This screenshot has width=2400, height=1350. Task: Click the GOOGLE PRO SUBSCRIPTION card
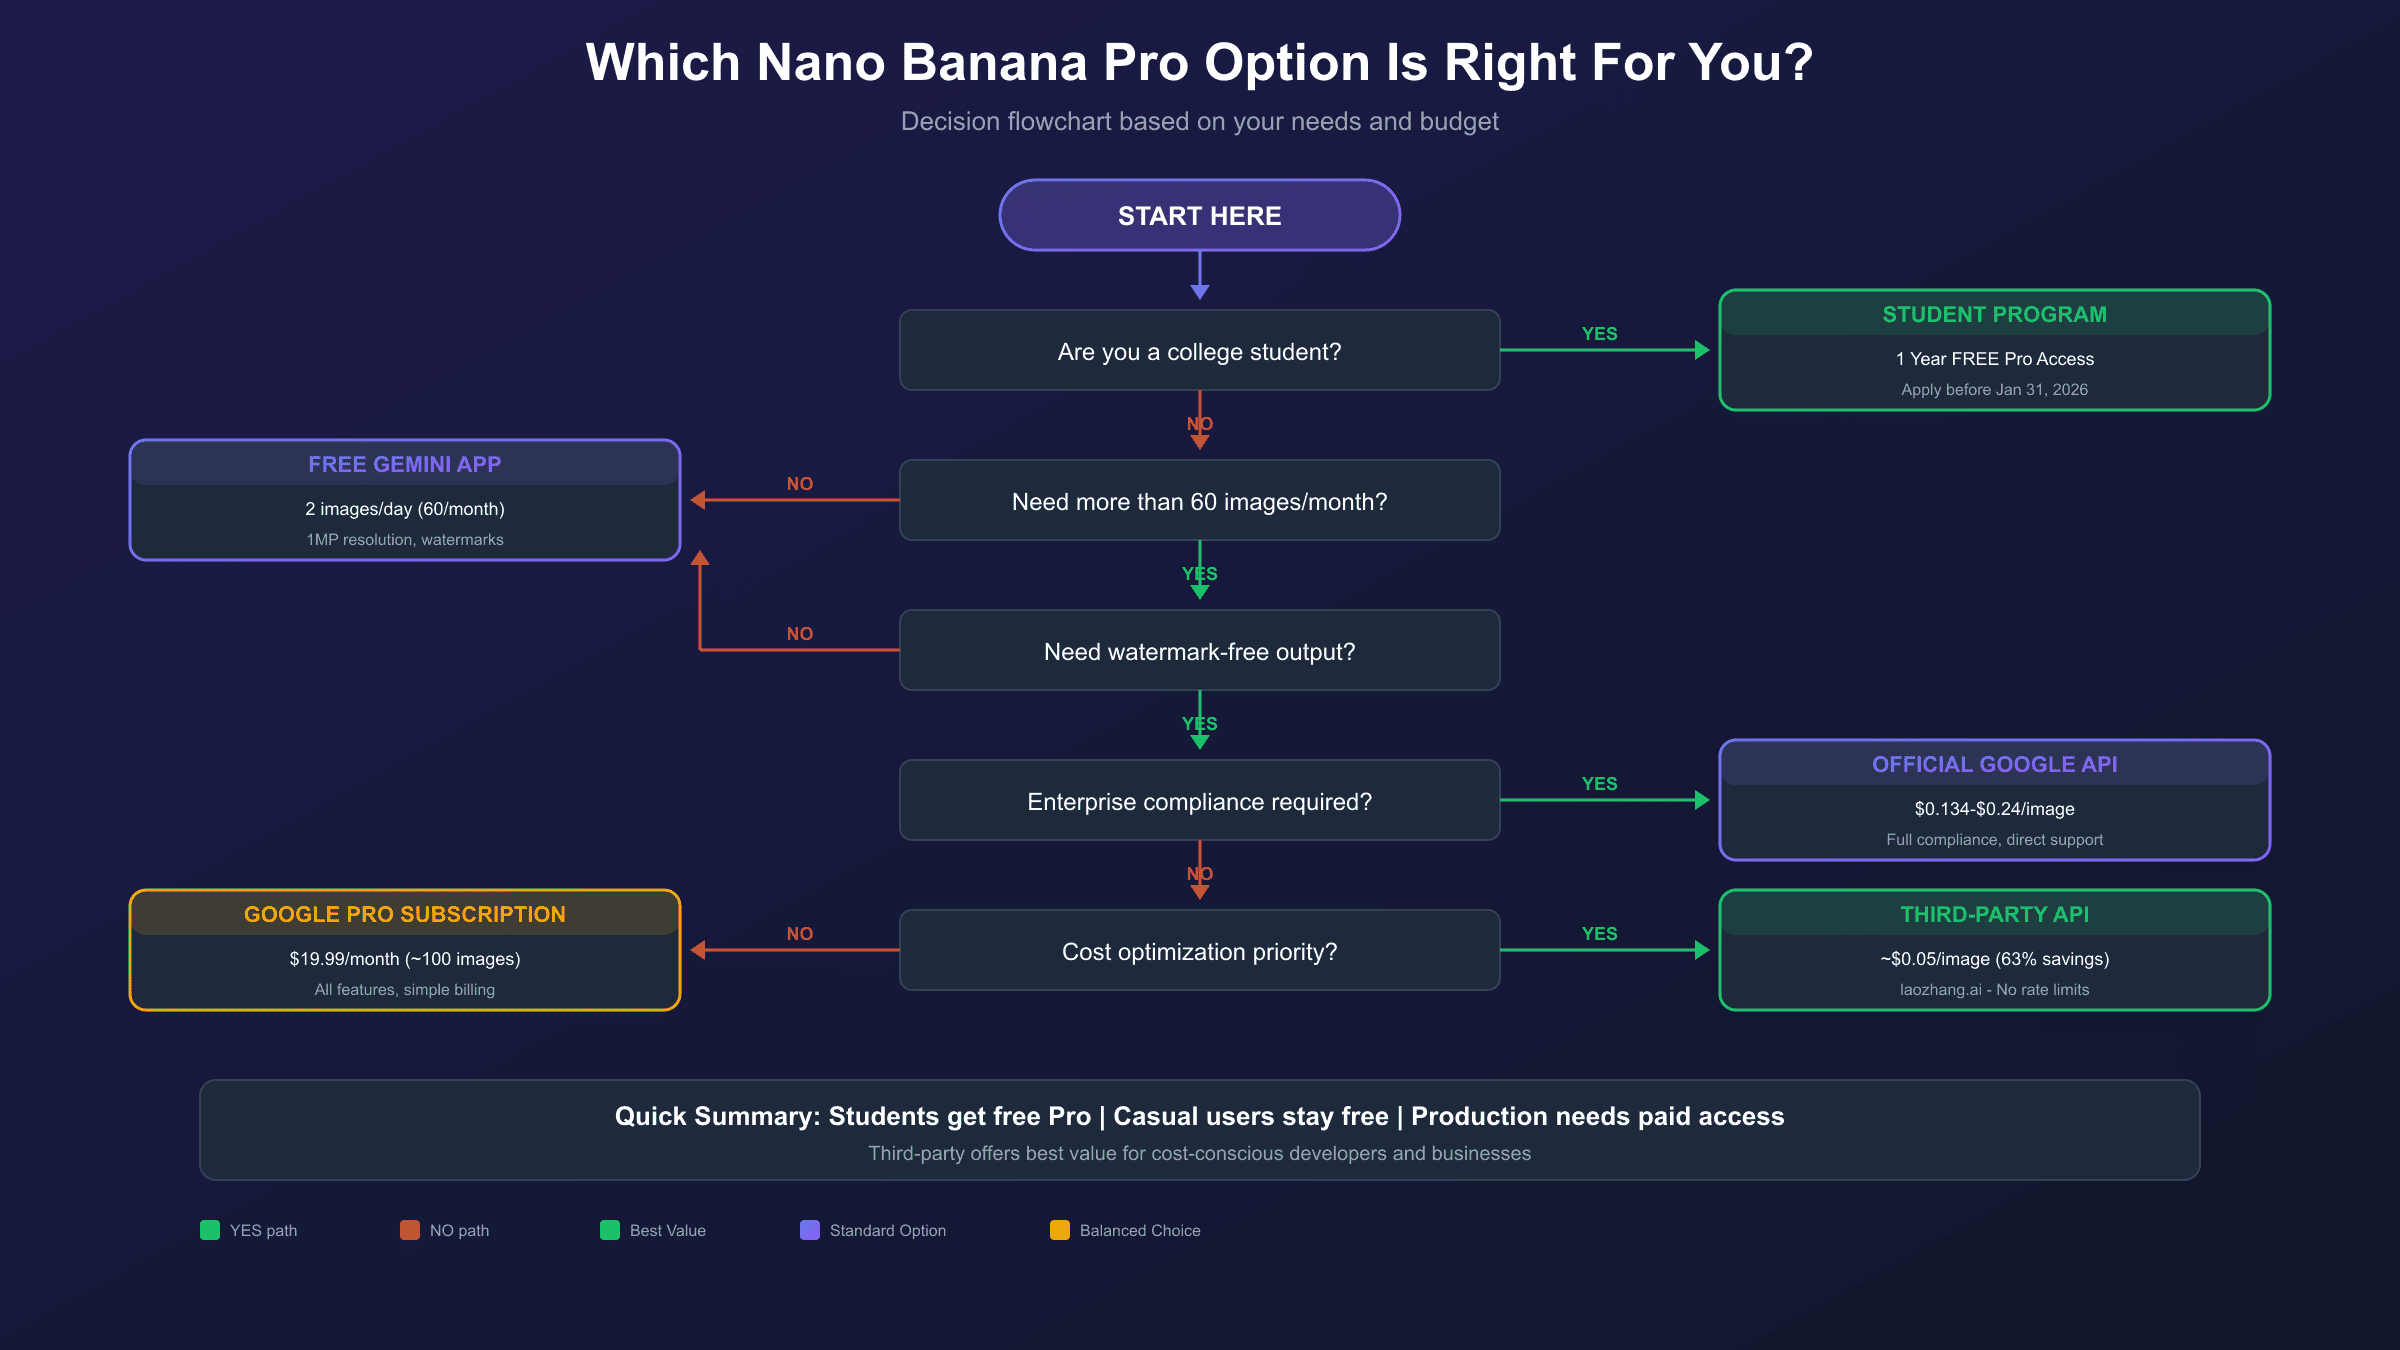[405, 951]
